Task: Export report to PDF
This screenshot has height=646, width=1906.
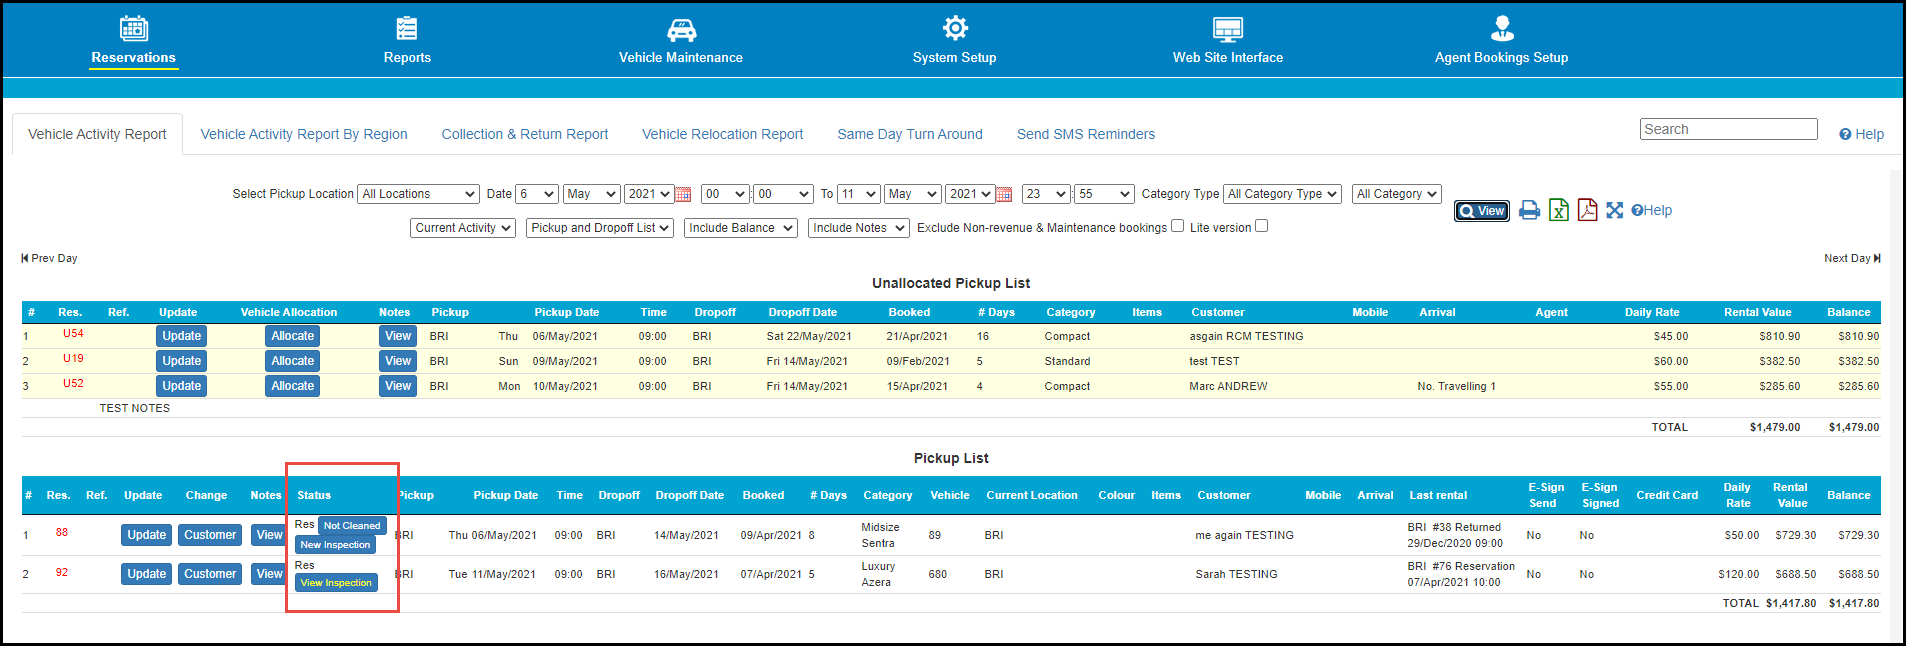Action: coord(1587,209)
